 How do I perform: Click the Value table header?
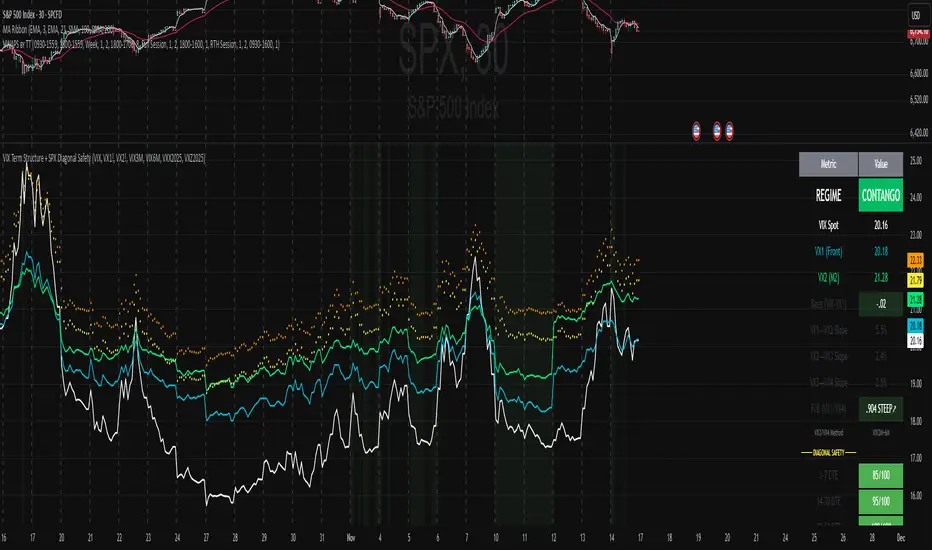pos(881,164)
